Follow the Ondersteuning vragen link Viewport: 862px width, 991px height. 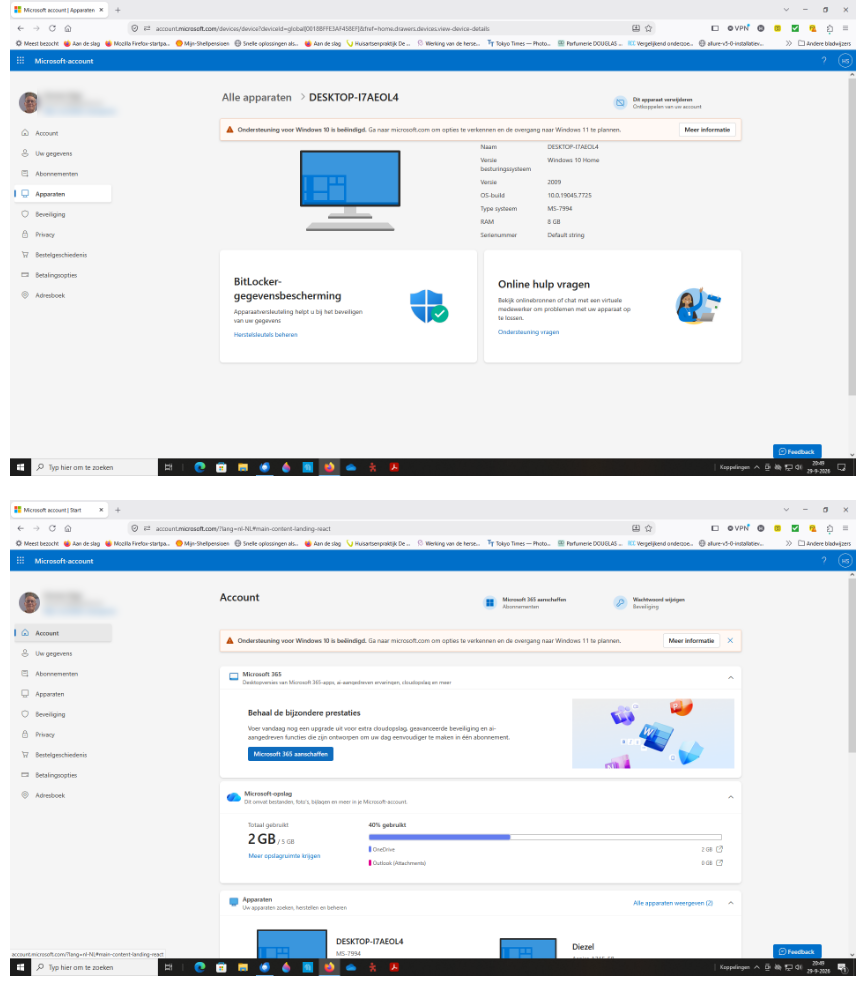[x=528, y=332]
